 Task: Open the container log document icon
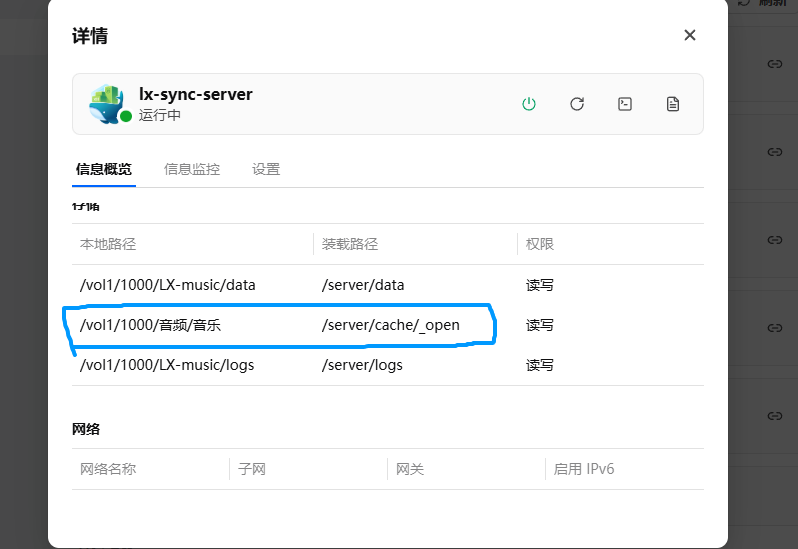(673, 104)
